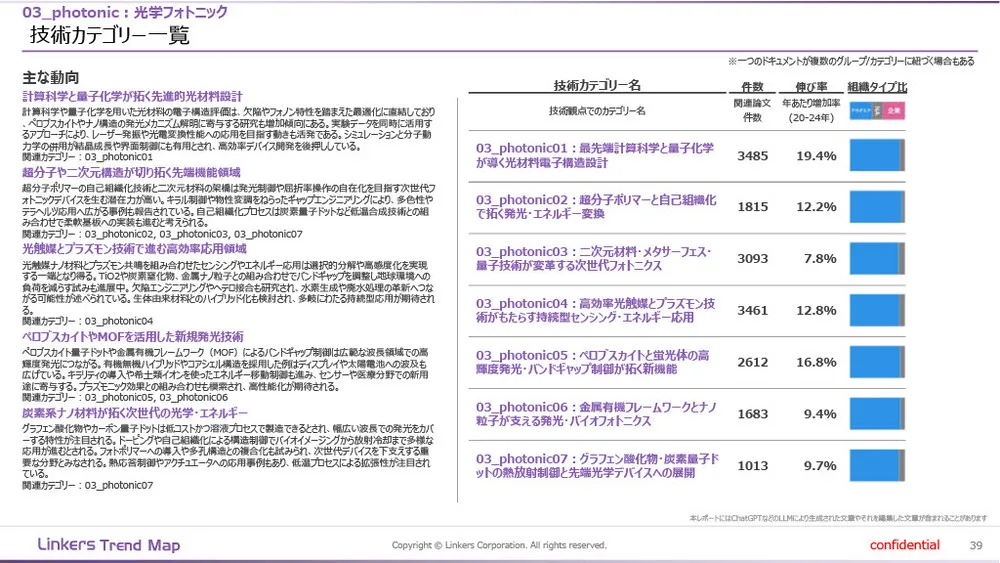This screenshot has width=1000, height=563.
Task: Click the pink '企業' segment in the legend
Action: 893,111
